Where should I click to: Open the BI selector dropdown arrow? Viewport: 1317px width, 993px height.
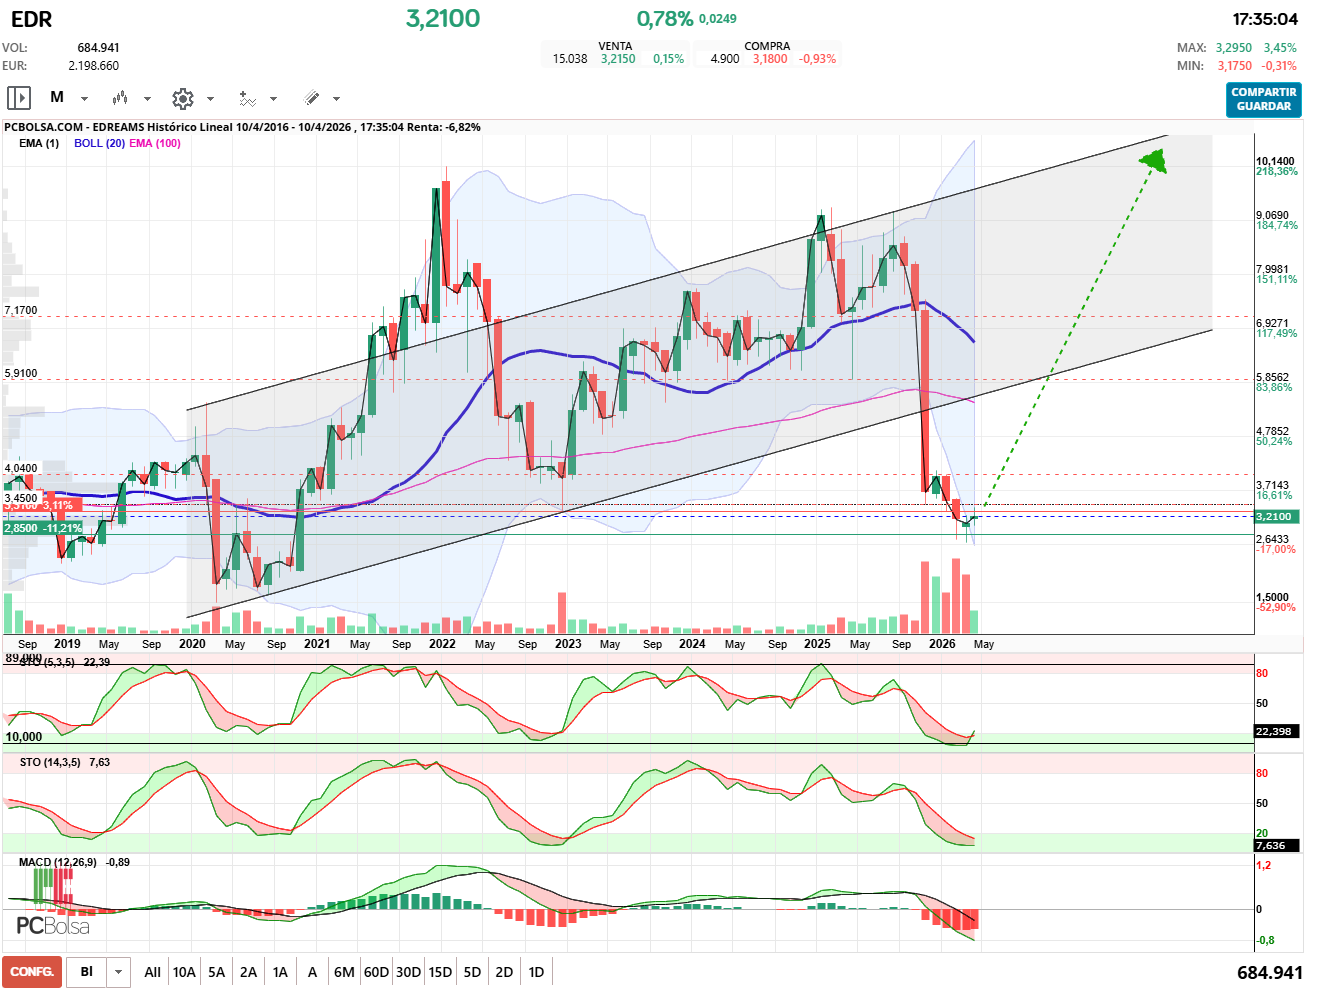[119, 972]
